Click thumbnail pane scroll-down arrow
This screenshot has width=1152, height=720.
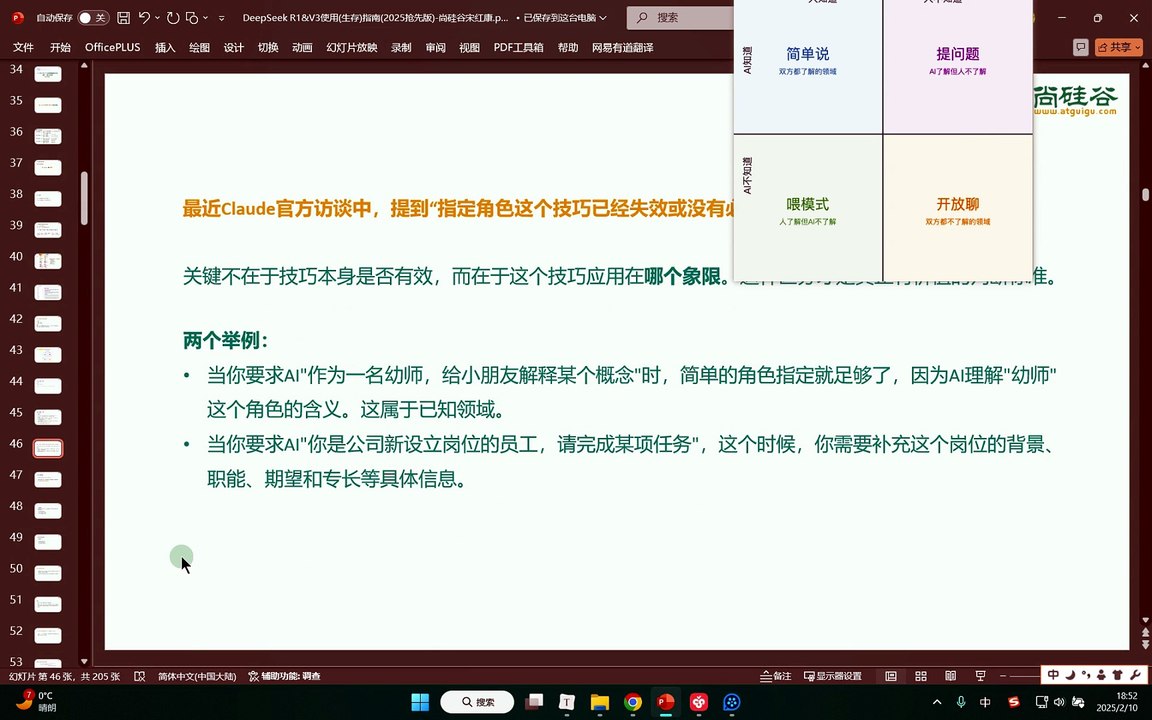[x=84, y=661]
